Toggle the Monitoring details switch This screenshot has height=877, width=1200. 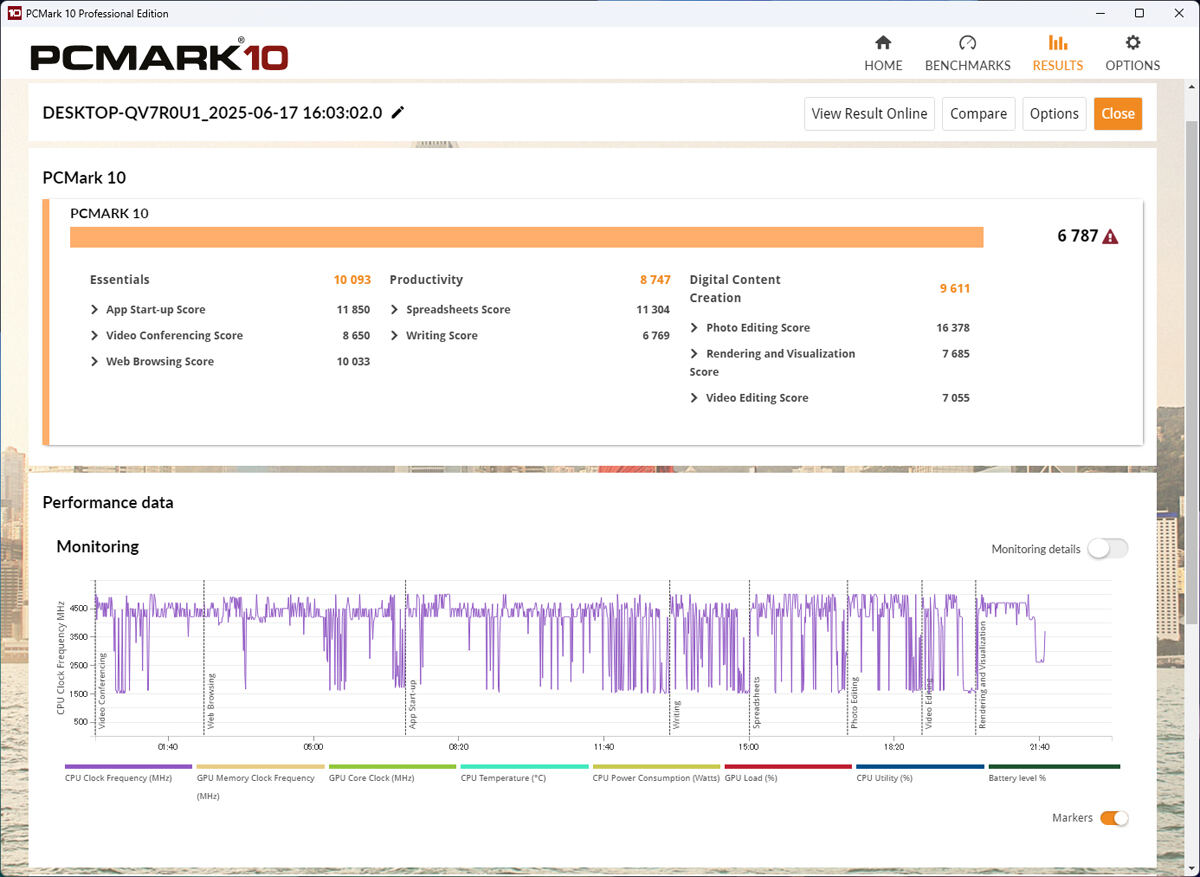point(1107,548)
